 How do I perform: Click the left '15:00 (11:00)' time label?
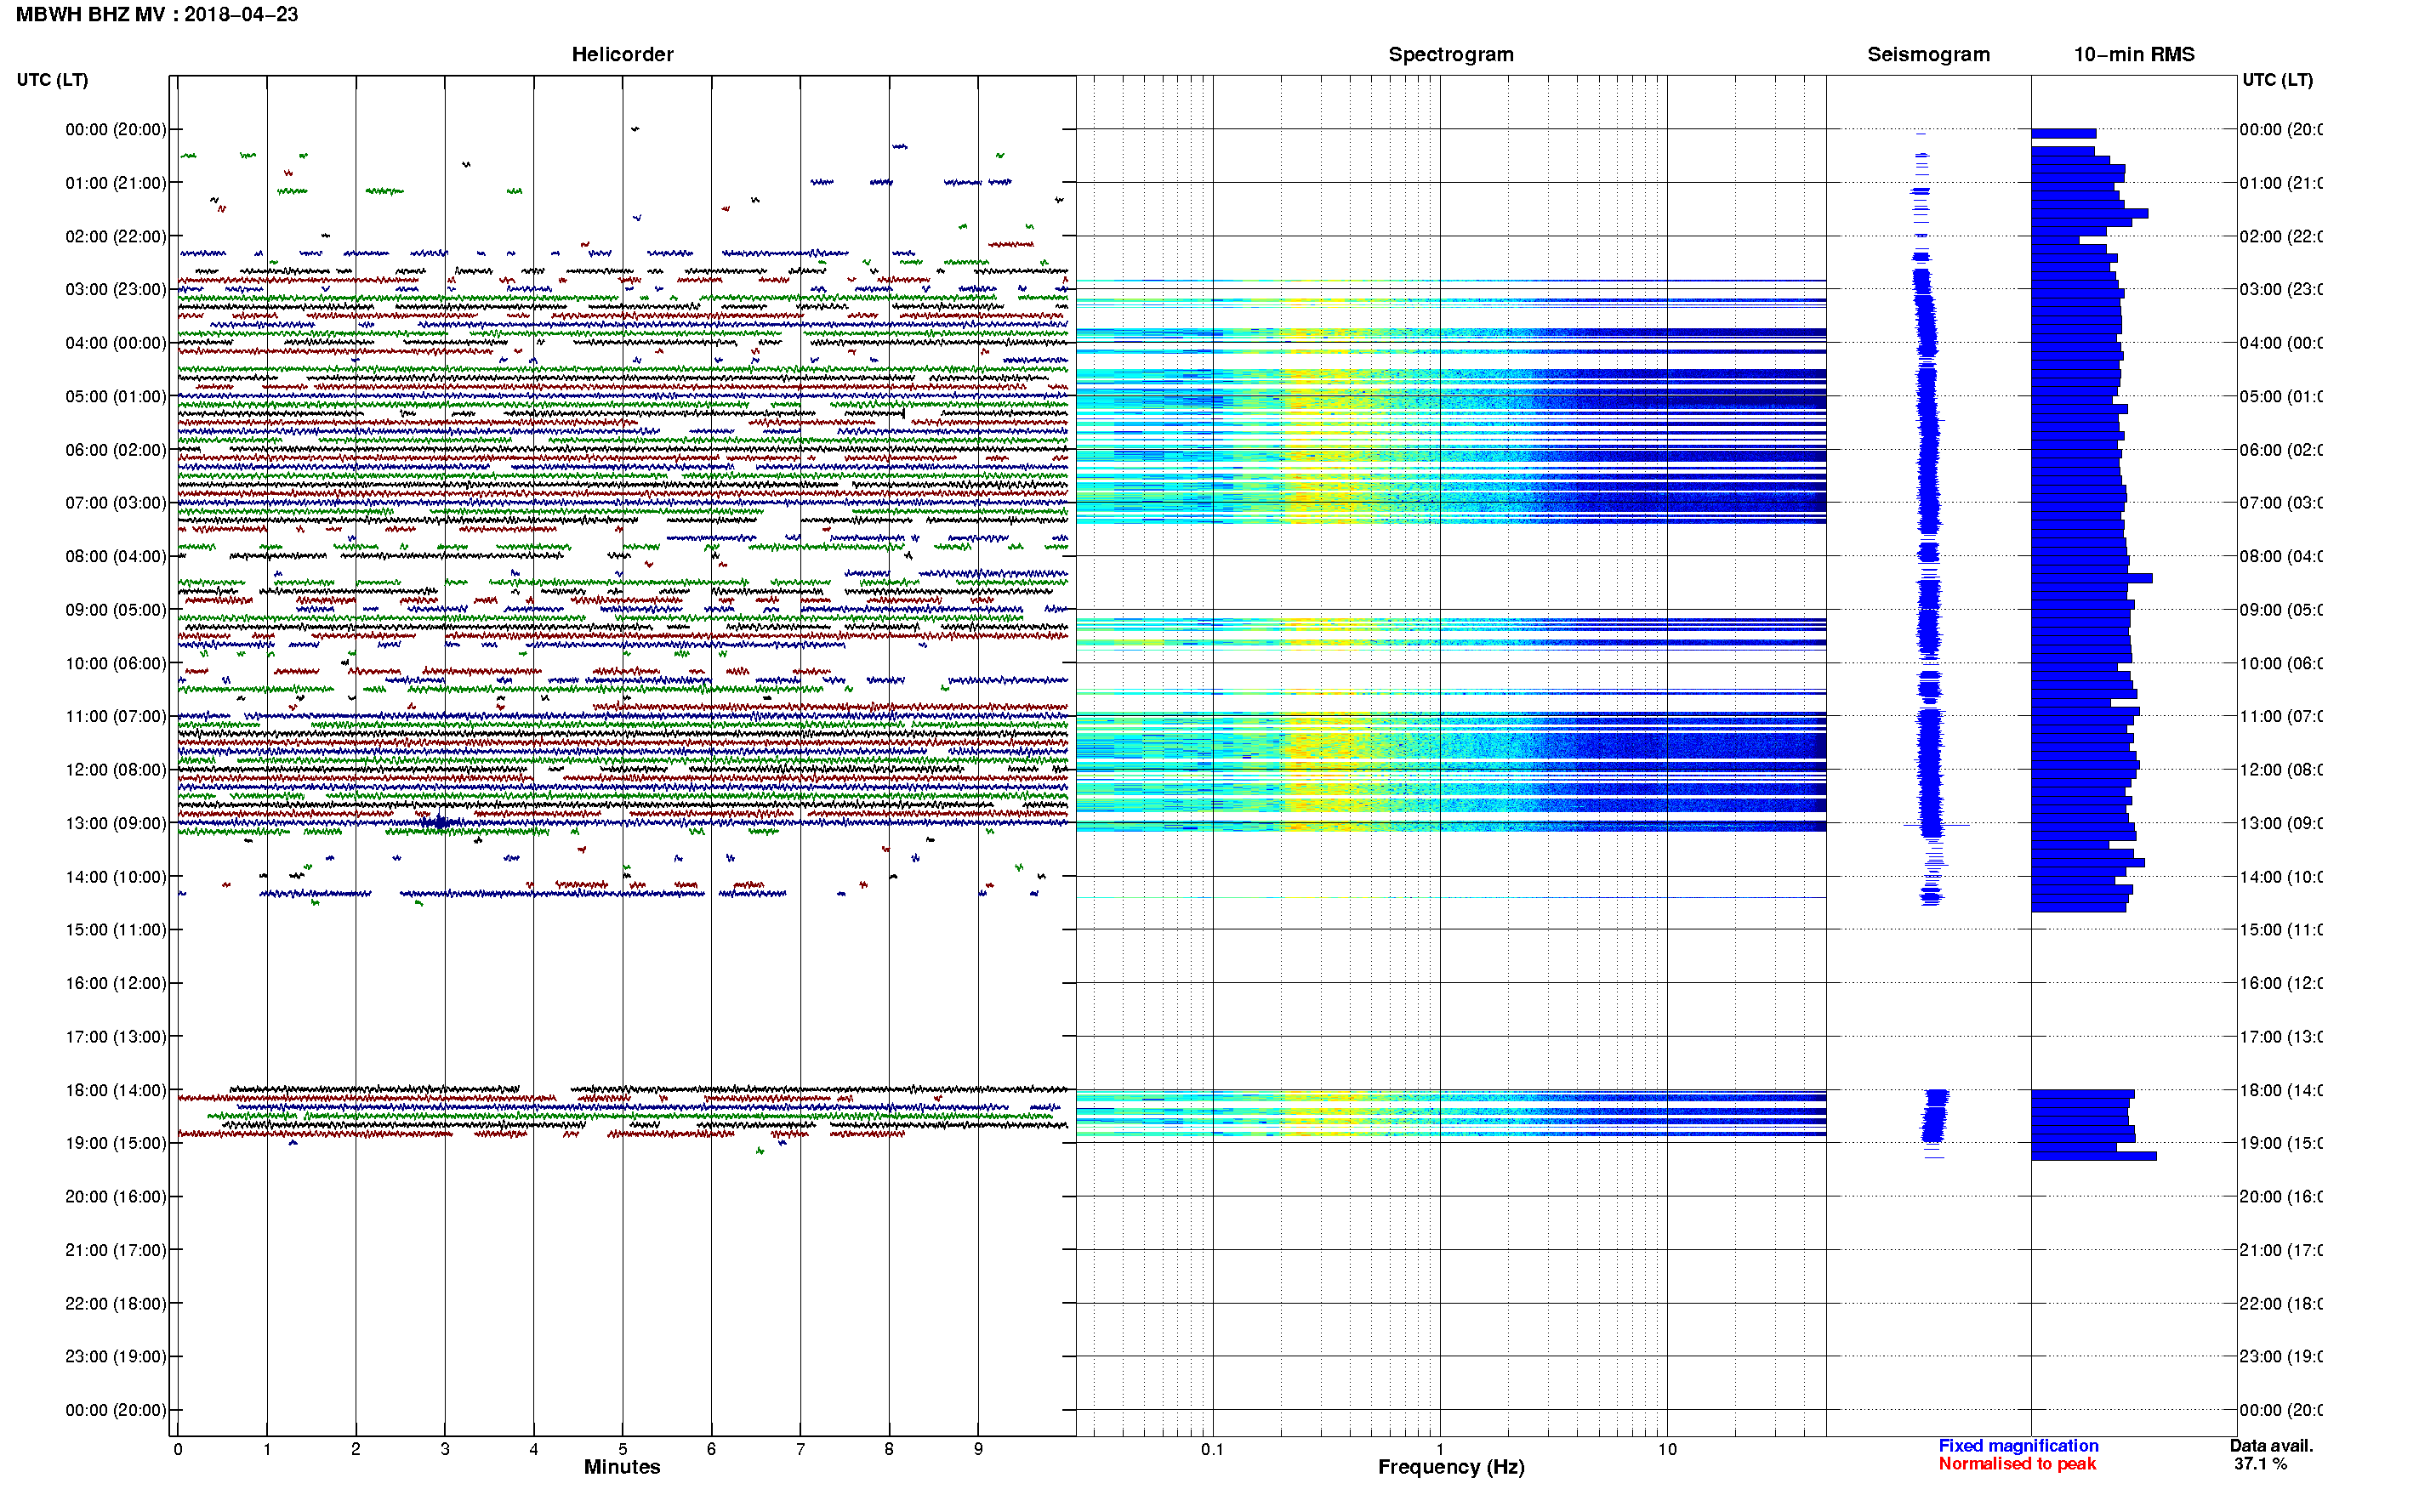pos(116,929)
